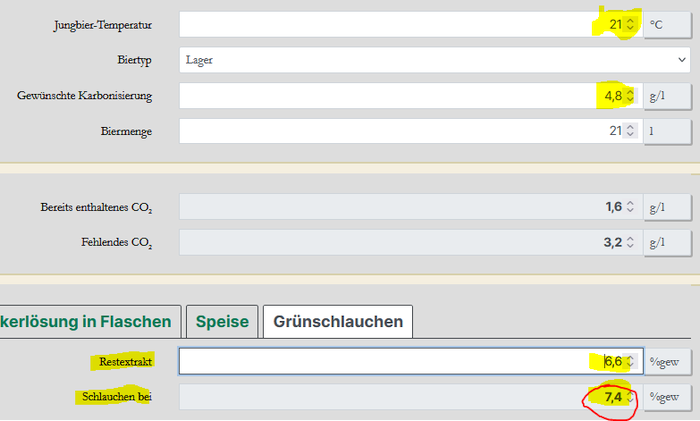Switch to the Zuckerlösung in Flaschen tab

[88, 321]
